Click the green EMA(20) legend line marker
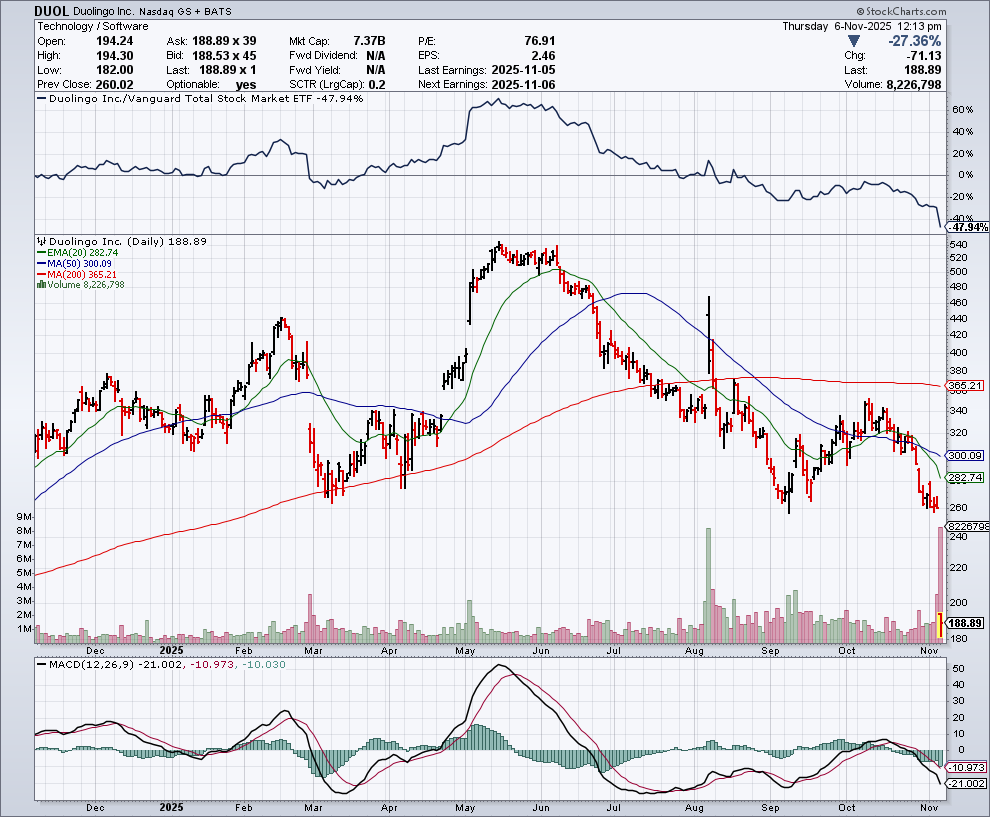 [x=40, y=253]
